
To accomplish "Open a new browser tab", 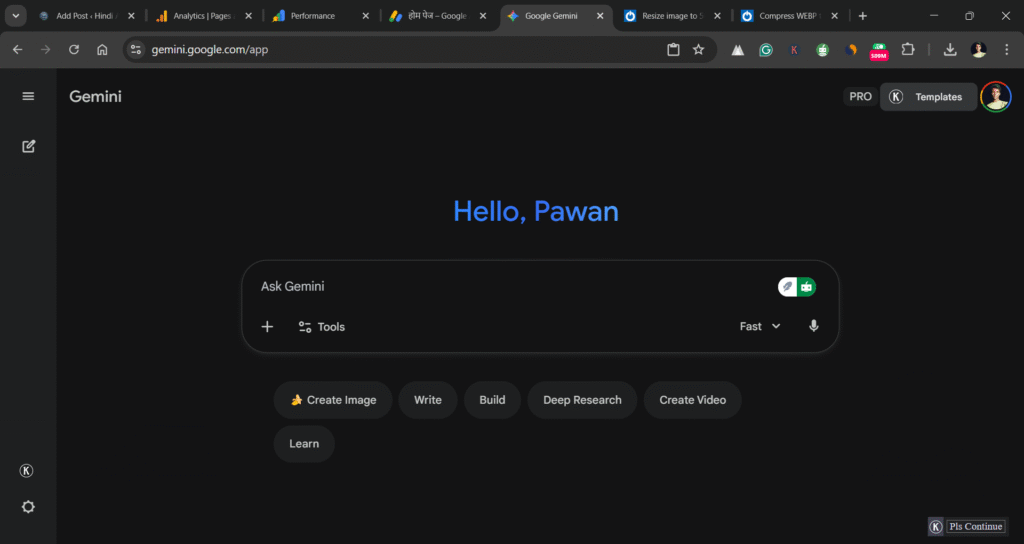I will click(863, 16).
